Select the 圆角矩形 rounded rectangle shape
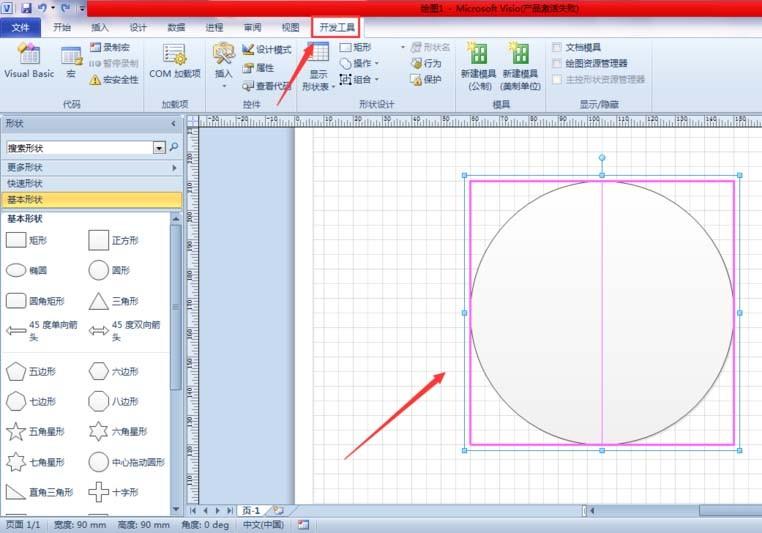The width and height of the screenshot is (762, 533). 35,301
